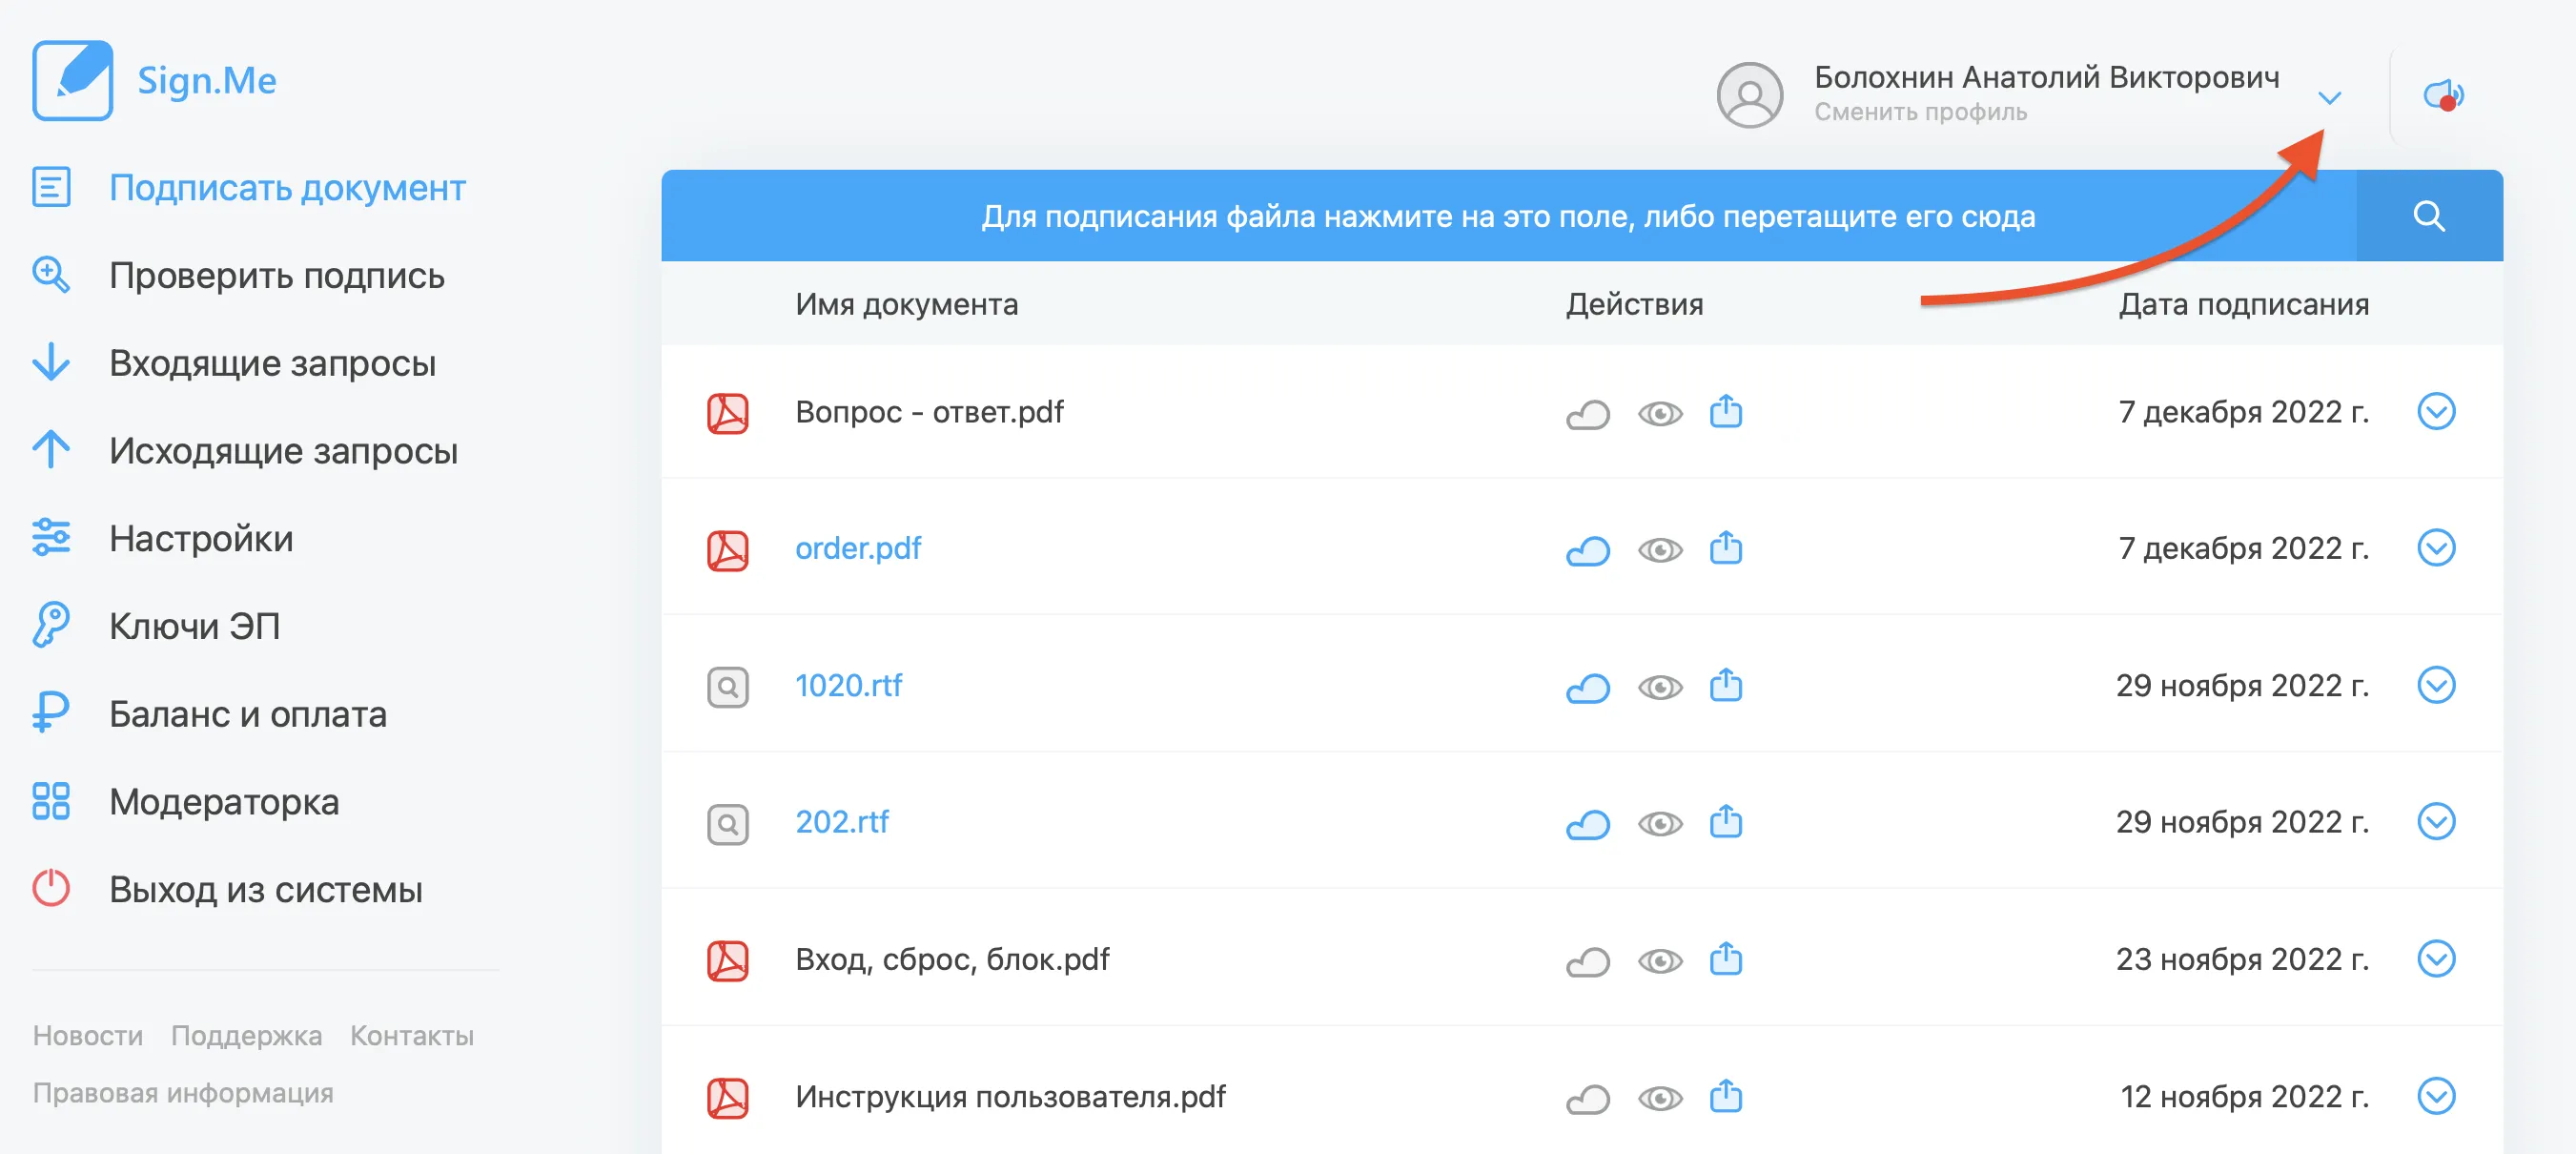The width and height of the screenshot is (2576, 1154).
Task: Toggle eye view for Инструкция пользователя.pdf
Action: click(x=1660, y=1098)
